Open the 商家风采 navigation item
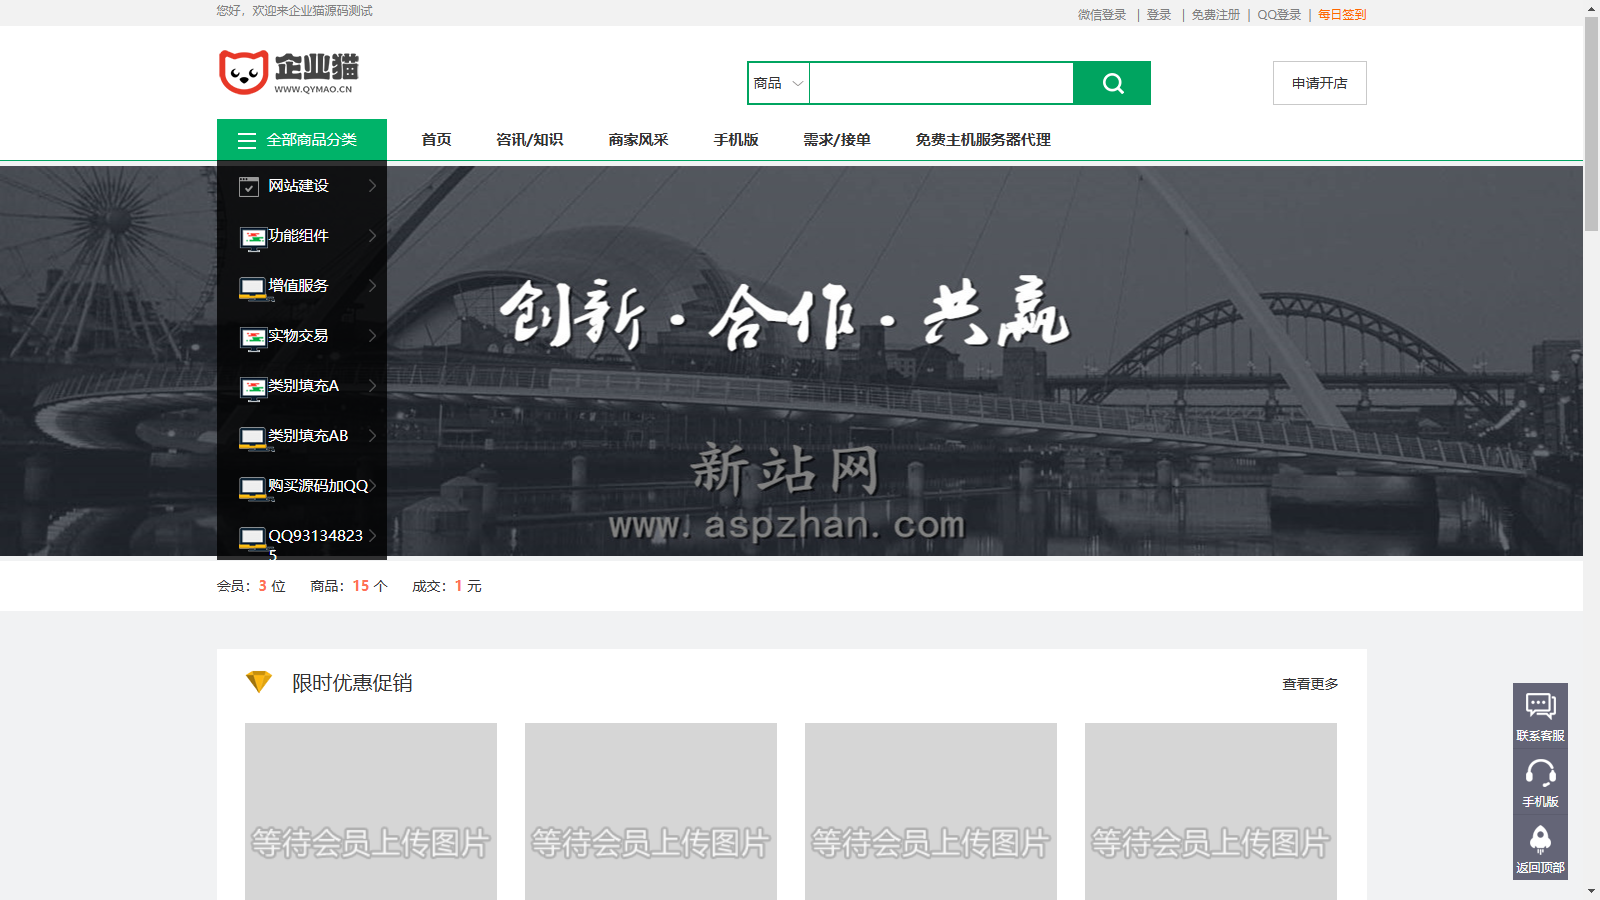Image resolution: width=1600 pixels, height=900 pixels. pyautogui.click(x=638, y=140)
